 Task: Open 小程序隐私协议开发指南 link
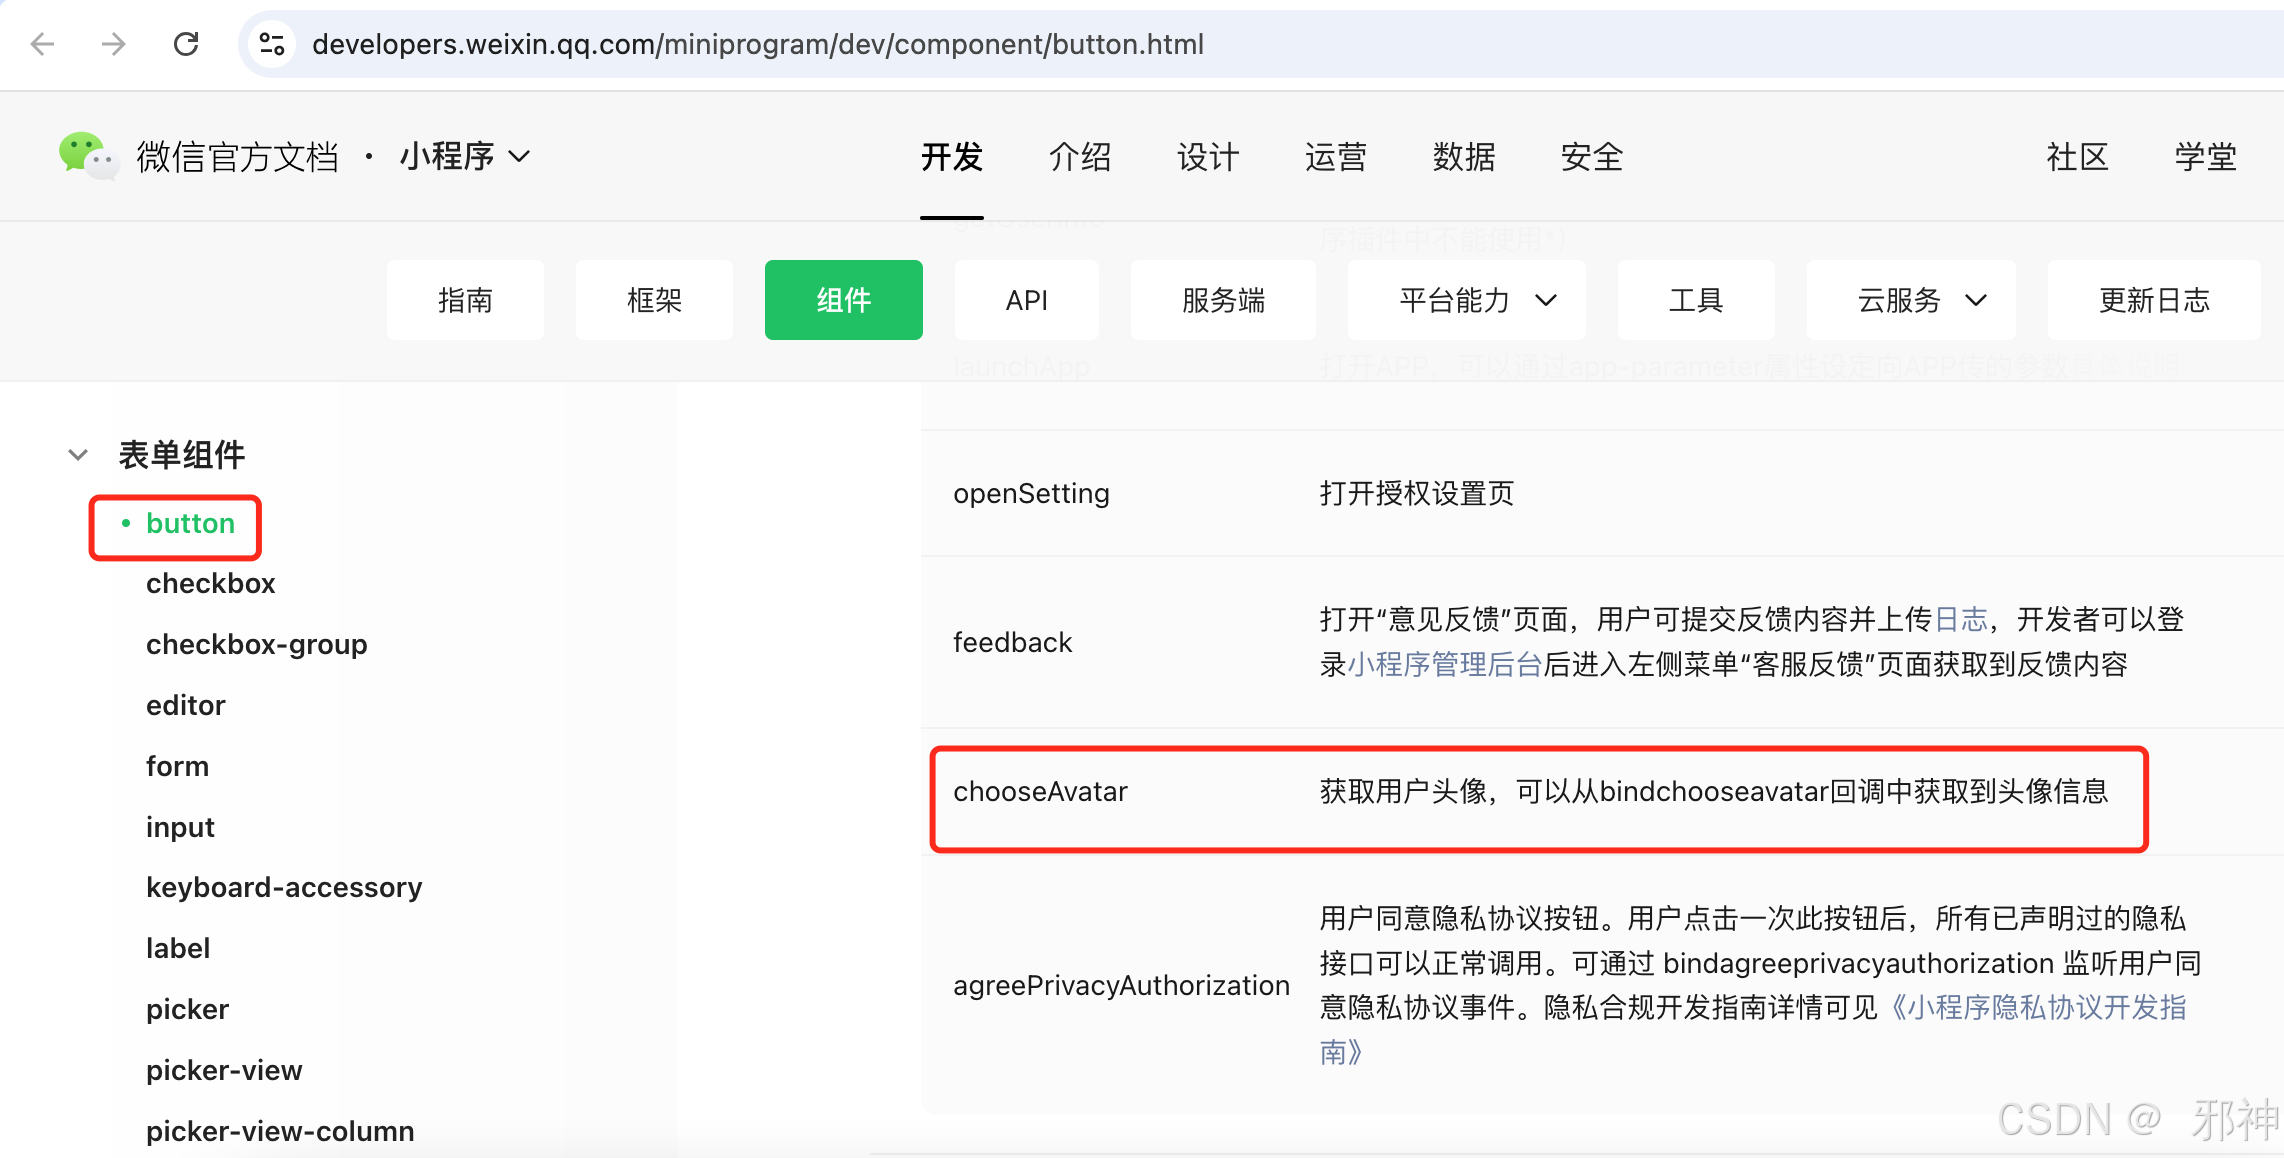(x=2036, y=1008)
